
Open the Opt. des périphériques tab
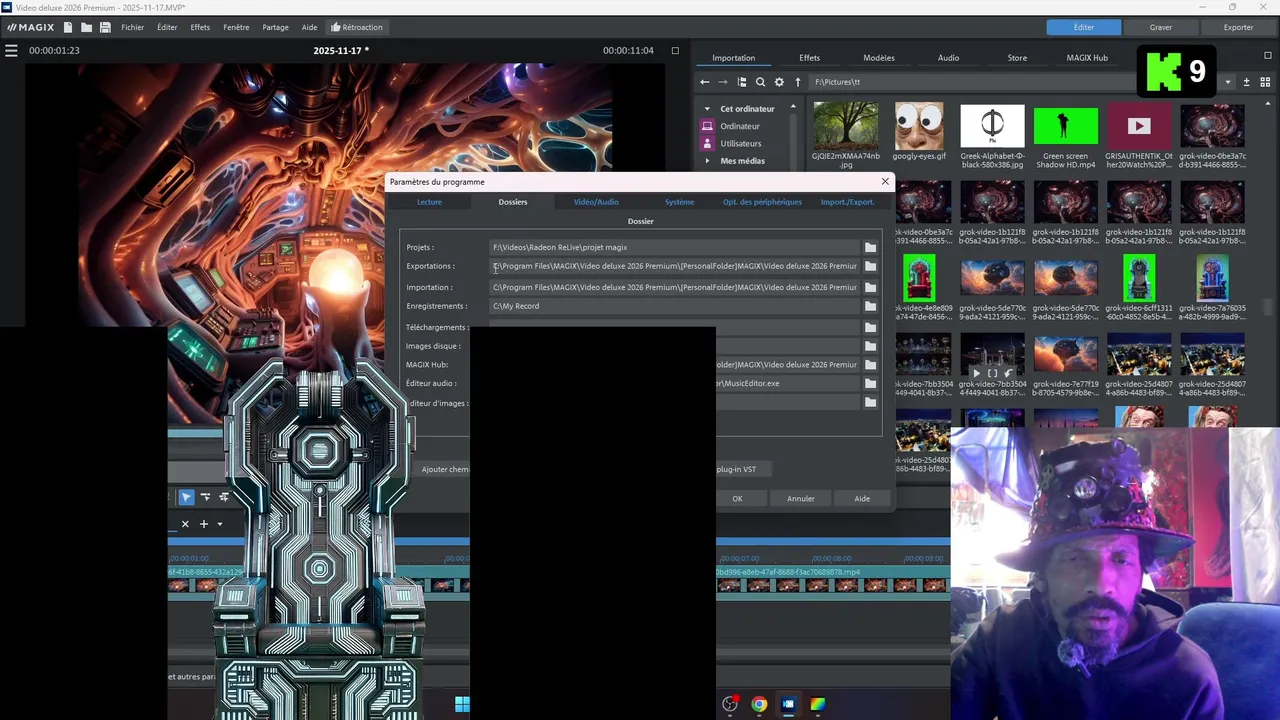pos(762,202)
